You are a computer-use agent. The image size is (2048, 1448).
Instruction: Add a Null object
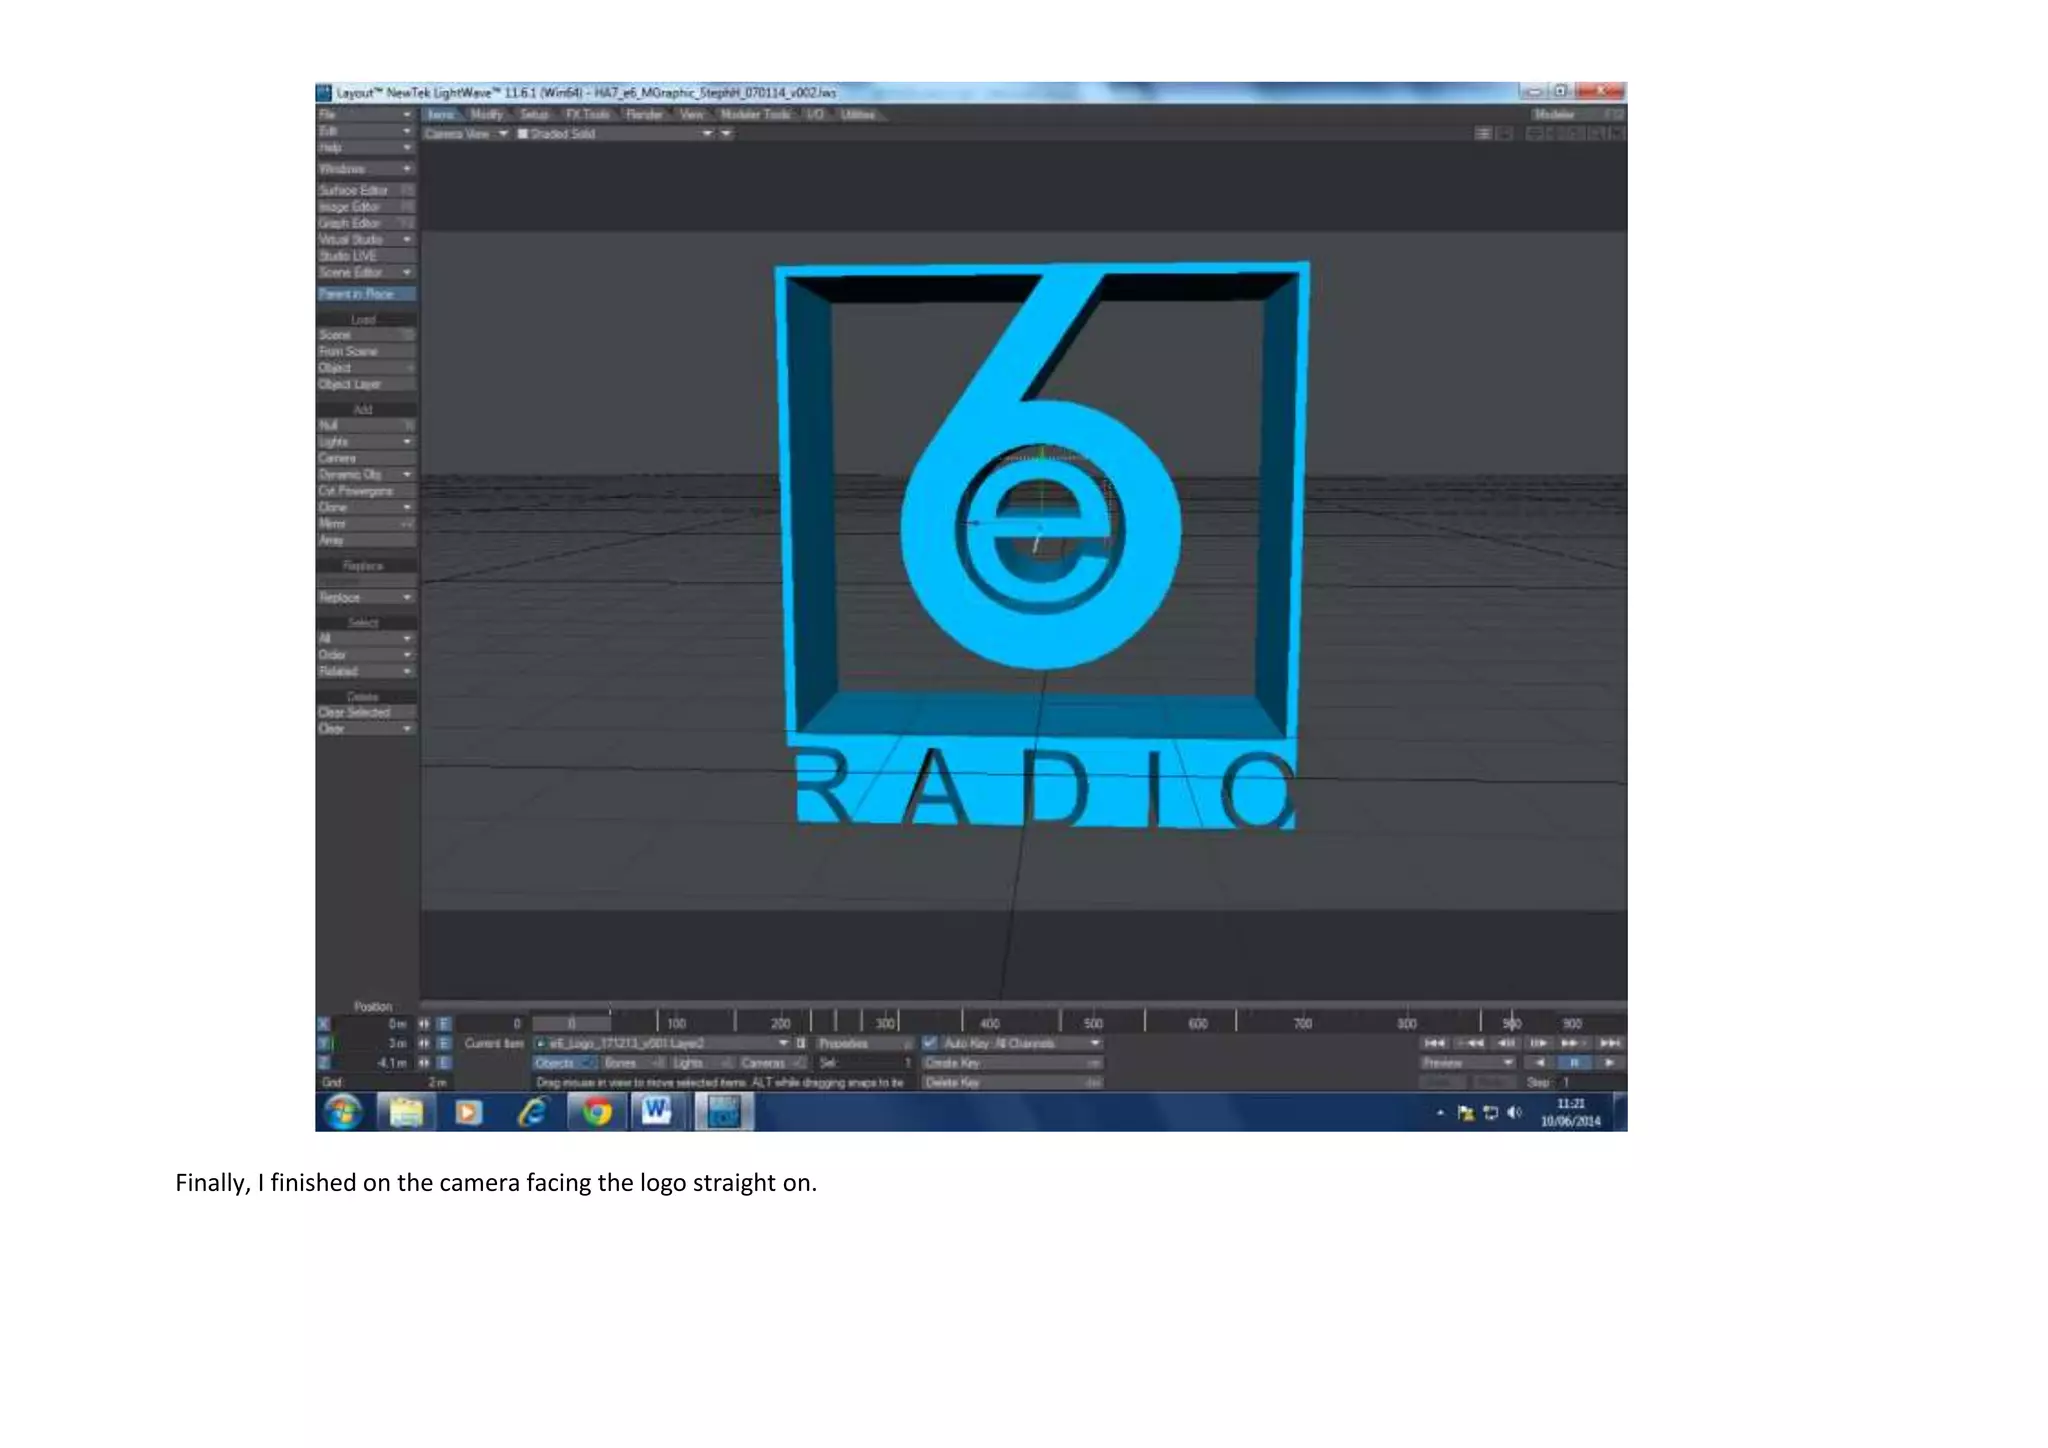pos(365,425)
